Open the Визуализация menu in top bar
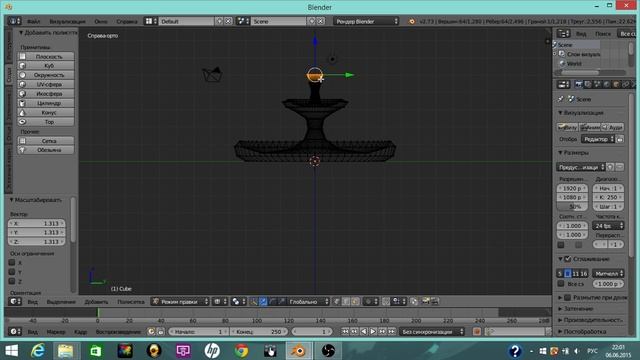 tap(67, 21)
